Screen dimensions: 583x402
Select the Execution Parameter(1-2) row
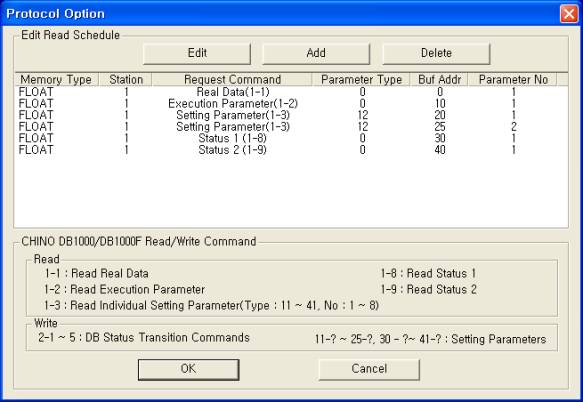pyautogui.click(x=291, y=104)
